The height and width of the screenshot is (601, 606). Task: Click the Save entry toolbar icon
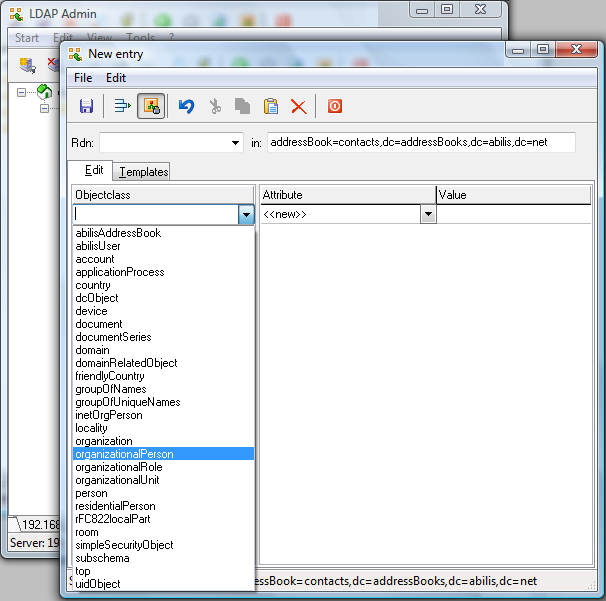coord(86,106)
